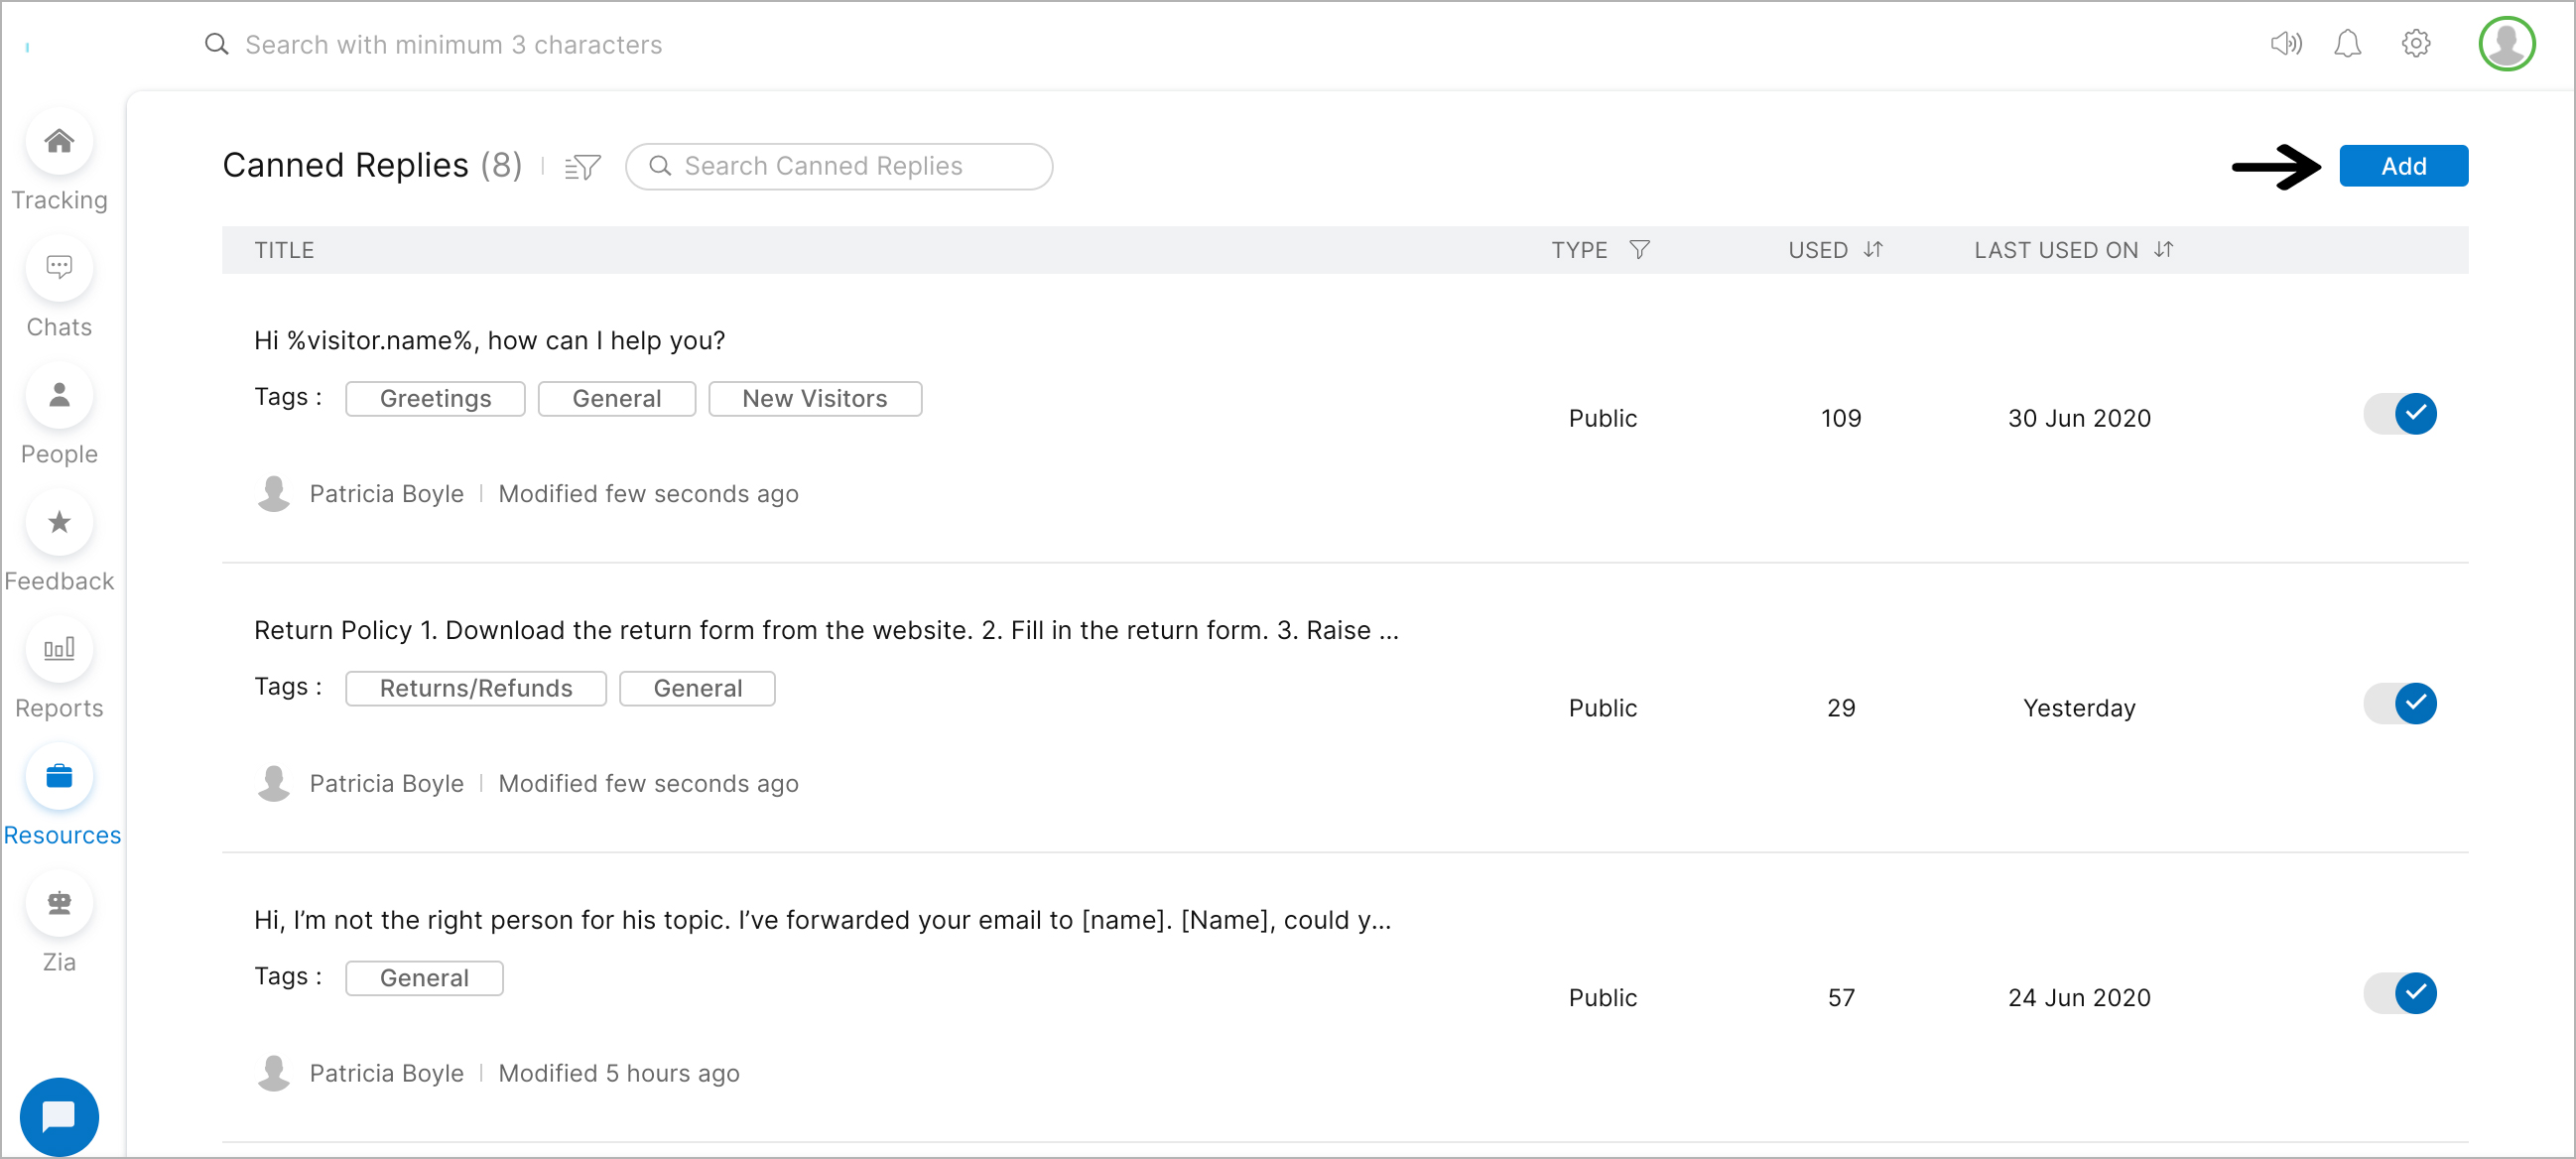2576x1159 pixels.
Task: Open canned replies filter icon
Action: pos(582,167)
